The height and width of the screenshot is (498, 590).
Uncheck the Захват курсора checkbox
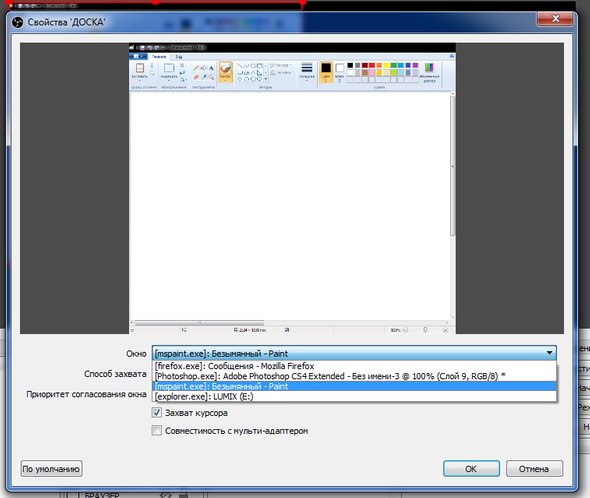click(157, 413)
